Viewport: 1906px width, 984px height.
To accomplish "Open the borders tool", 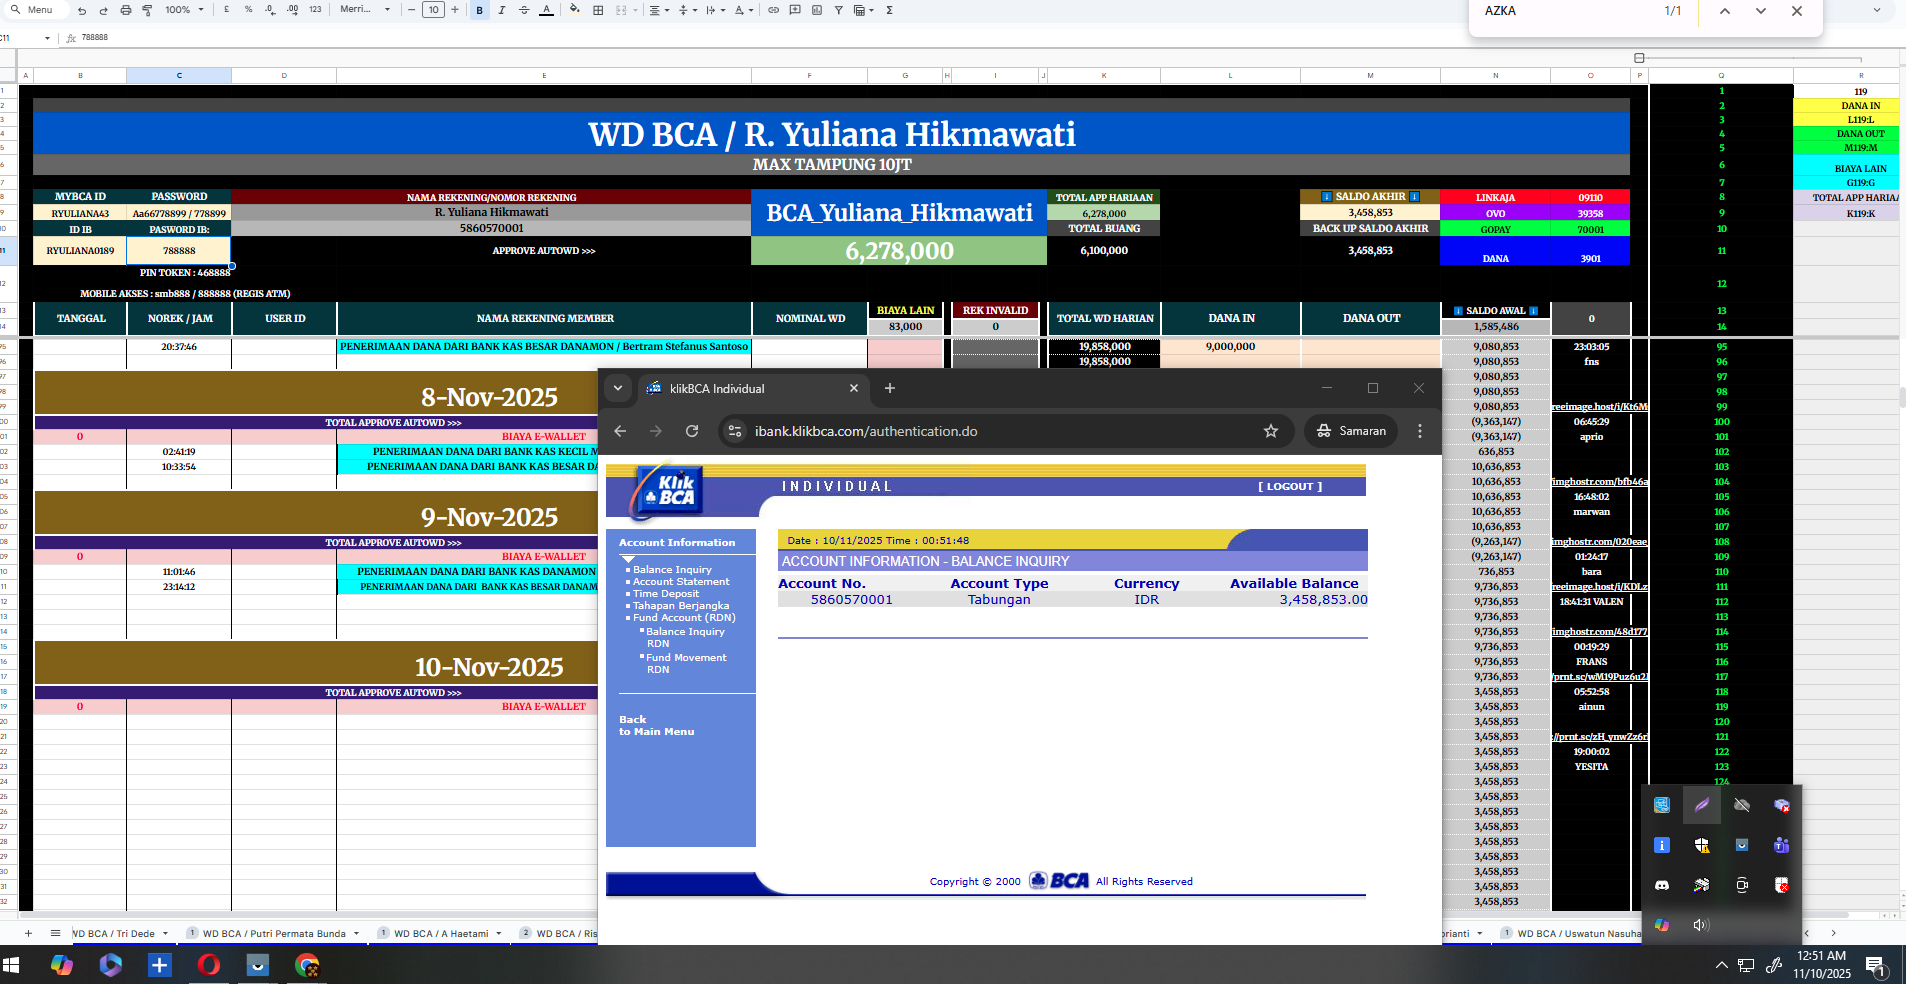I will click(598, 10).
